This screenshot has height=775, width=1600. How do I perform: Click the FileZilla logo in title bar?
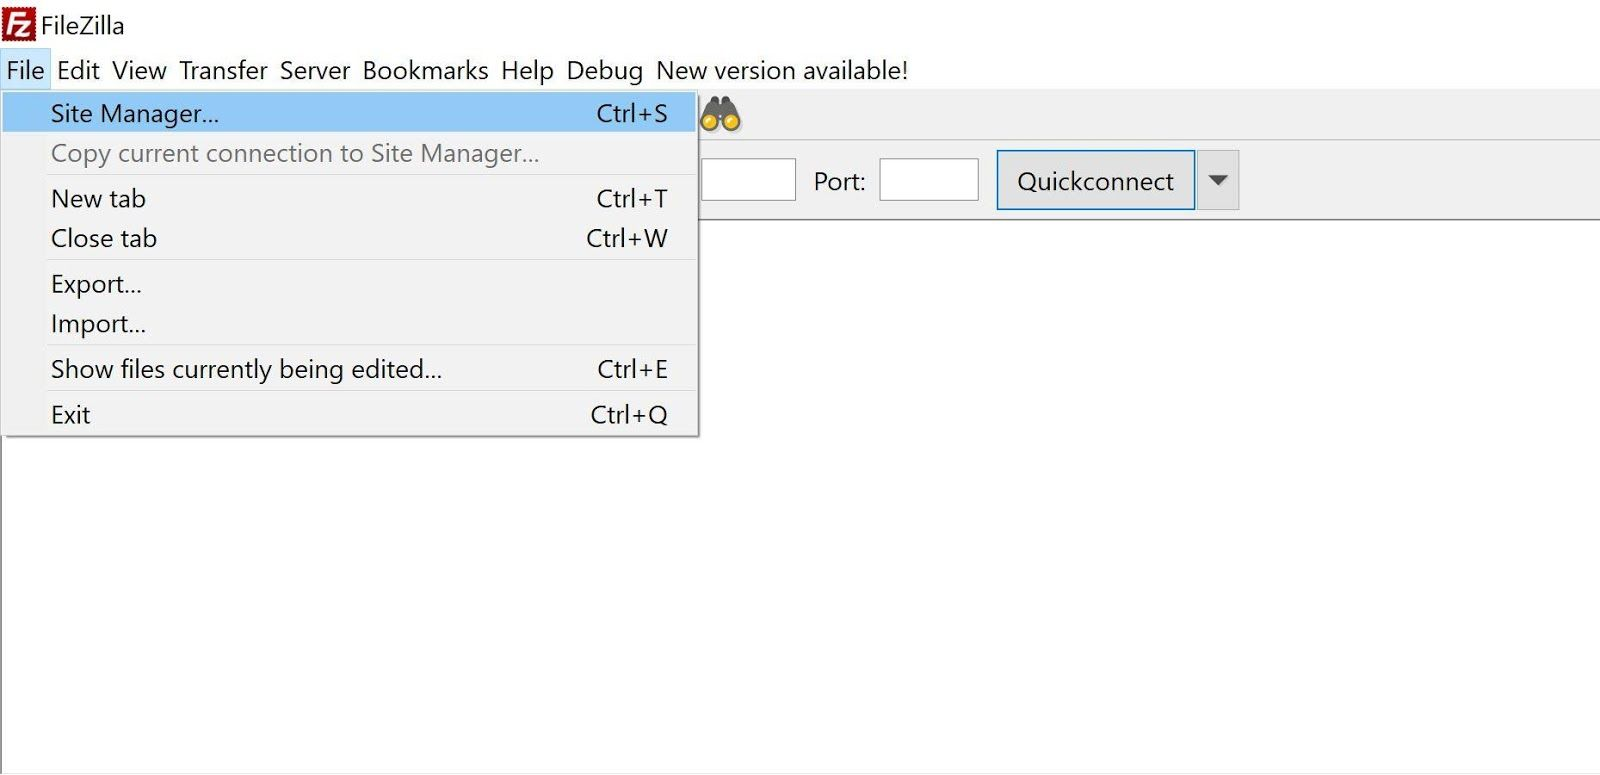point(18,24)
